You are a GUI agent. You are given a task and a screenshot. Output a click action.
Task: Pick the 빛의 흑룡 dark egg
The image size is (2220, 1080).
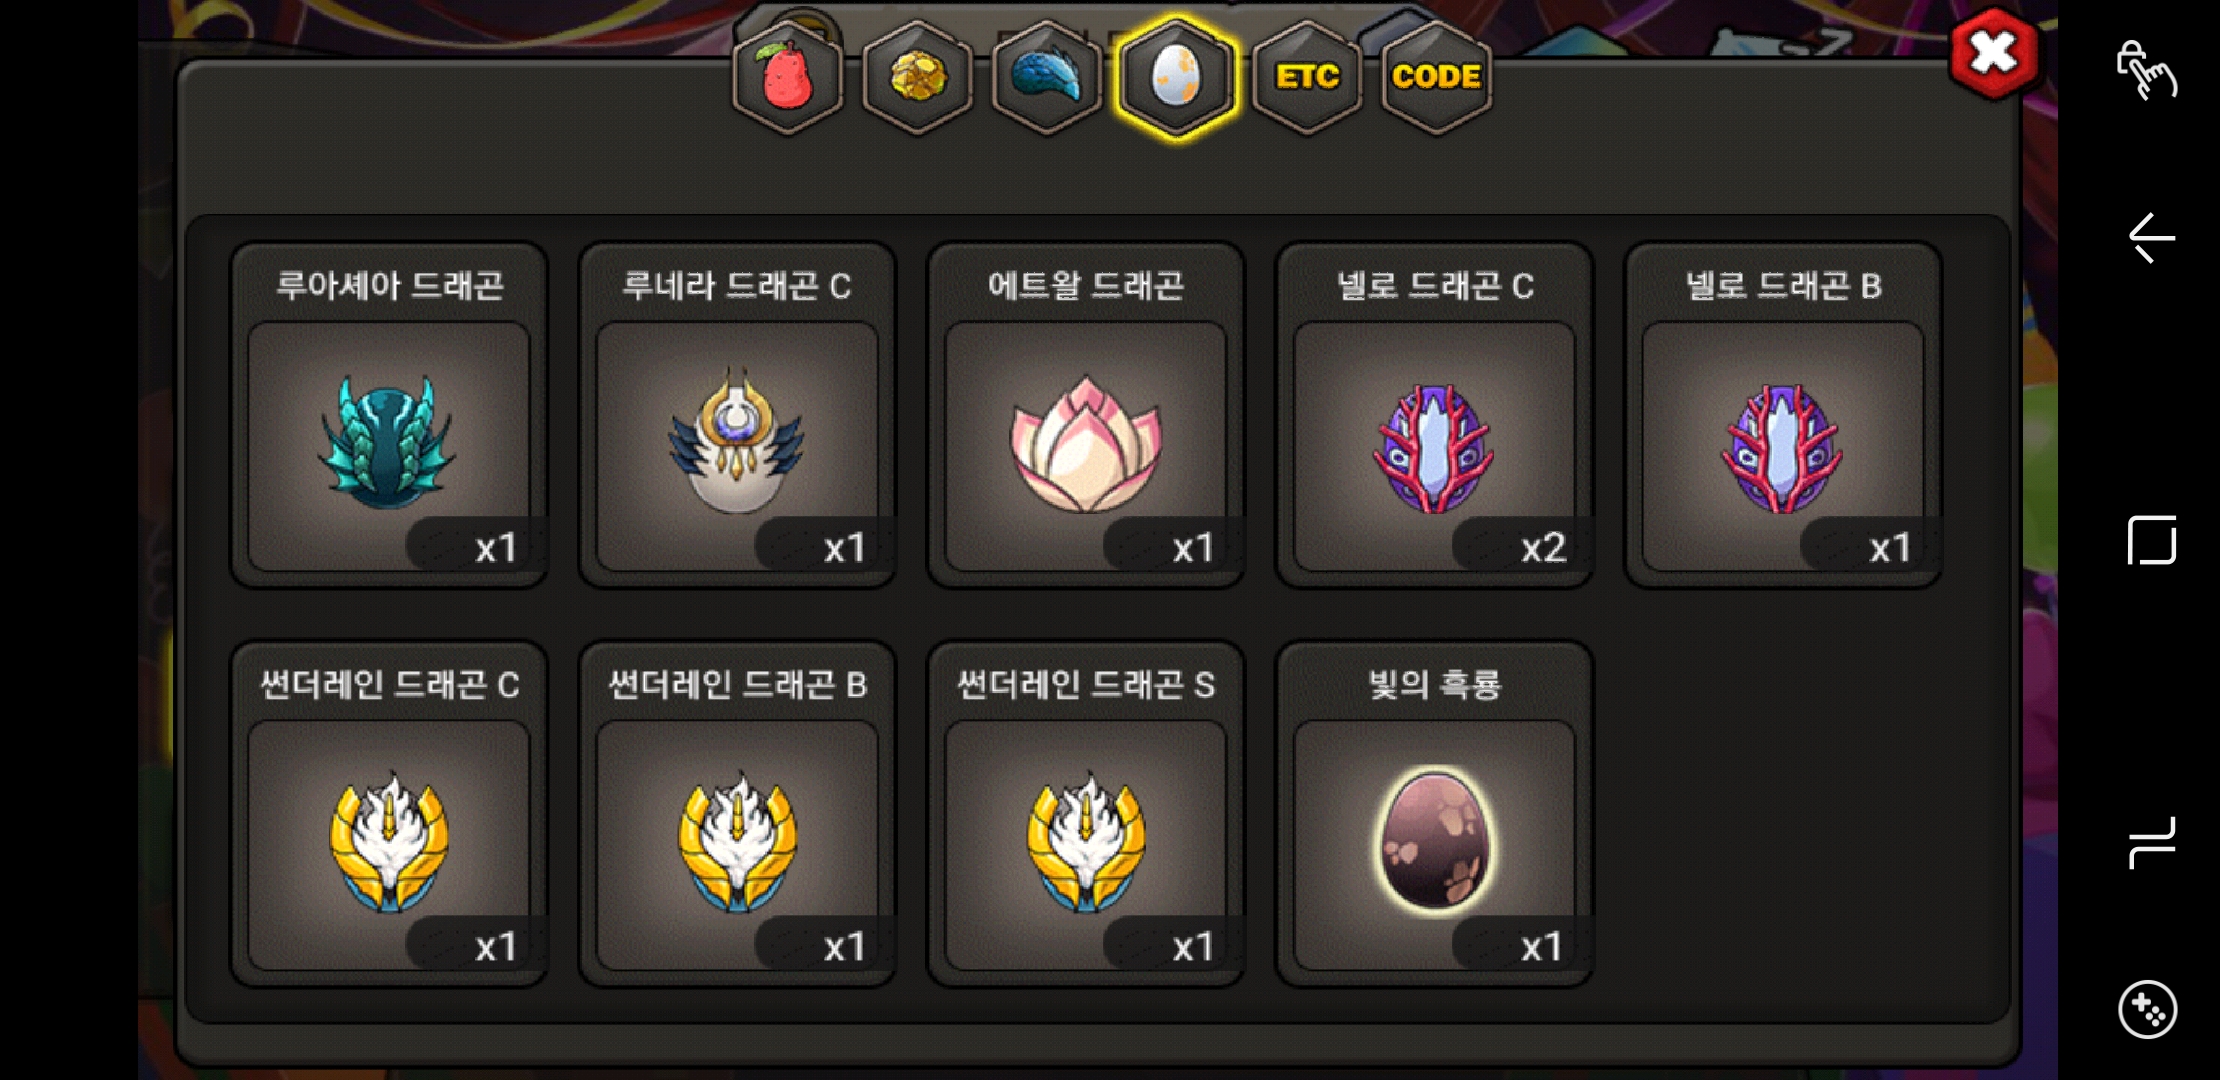[1435, 814]
